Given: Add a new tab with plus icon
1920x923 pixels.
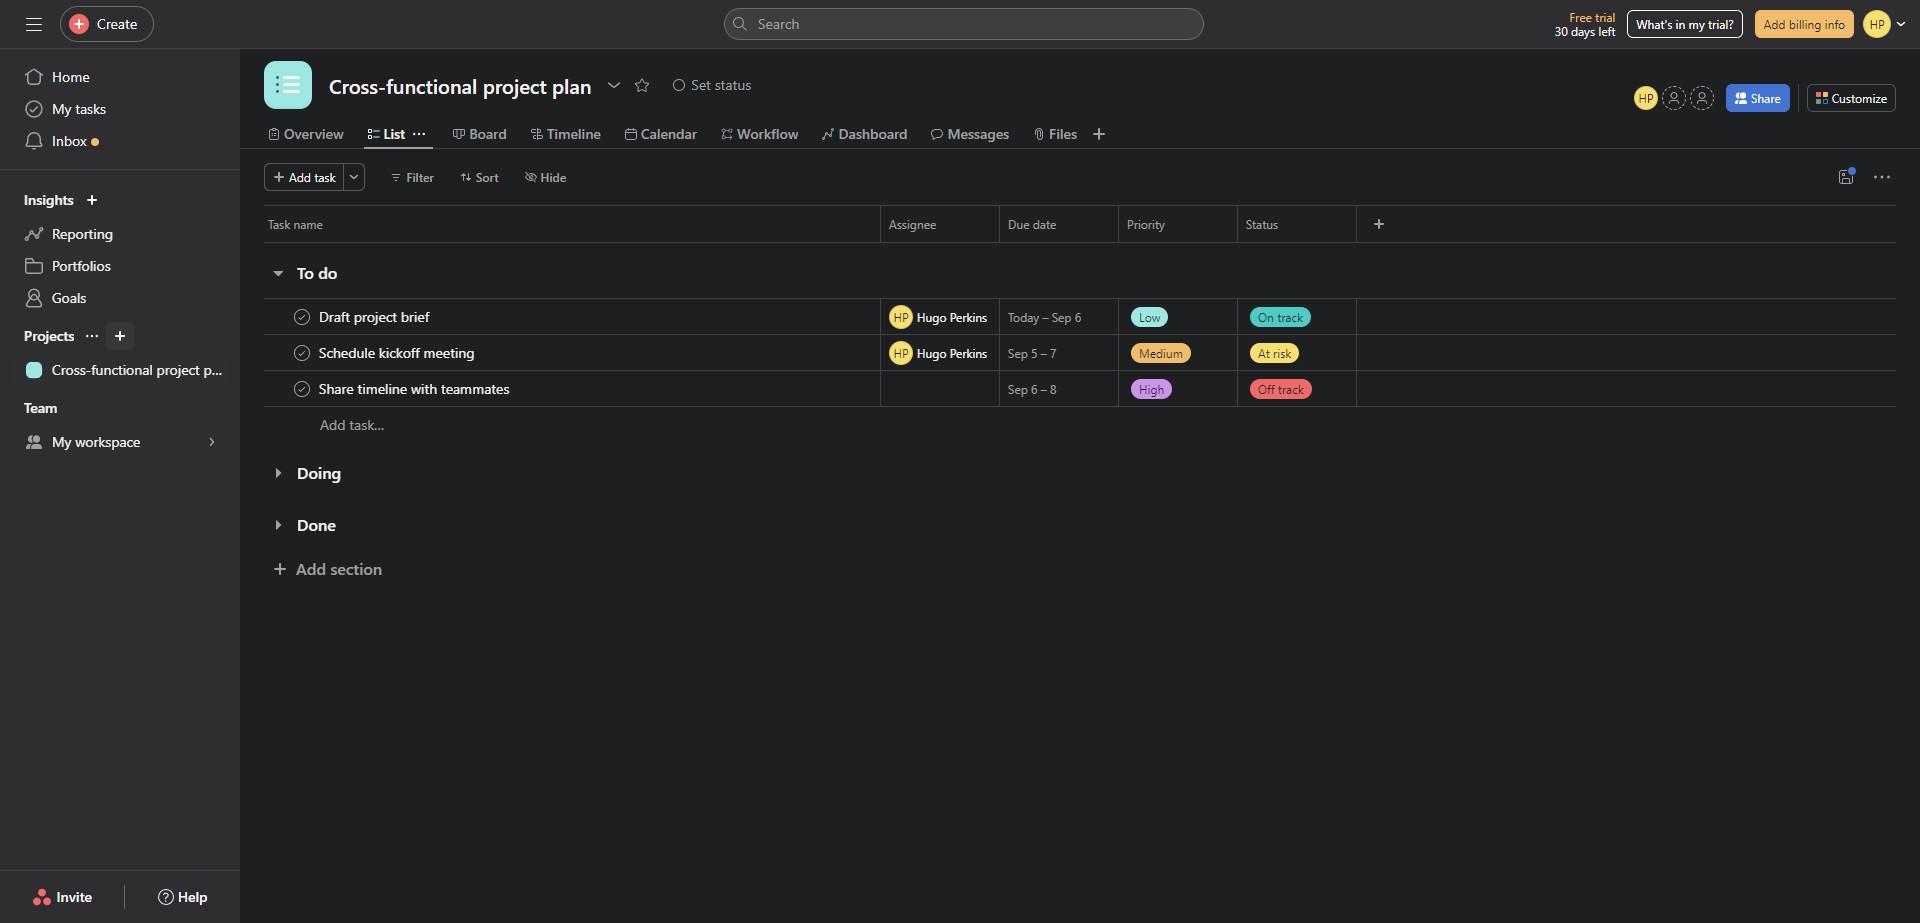Looking at the screenshot, I should pyautogui.click(x=1099, y=134).
